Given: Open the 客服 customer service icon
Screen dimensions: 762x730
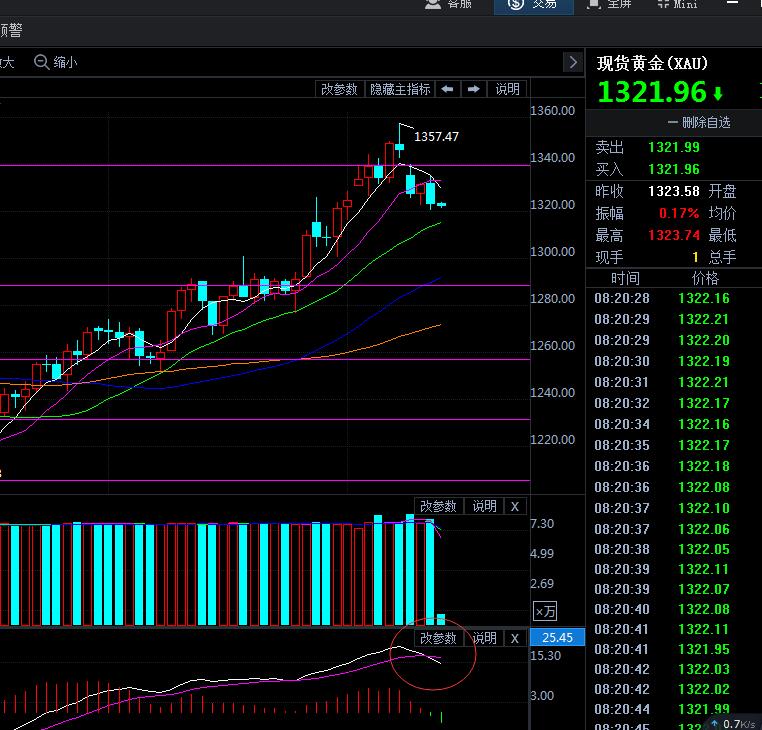Looking at the screenshot, I should click(x=447, y=4).
